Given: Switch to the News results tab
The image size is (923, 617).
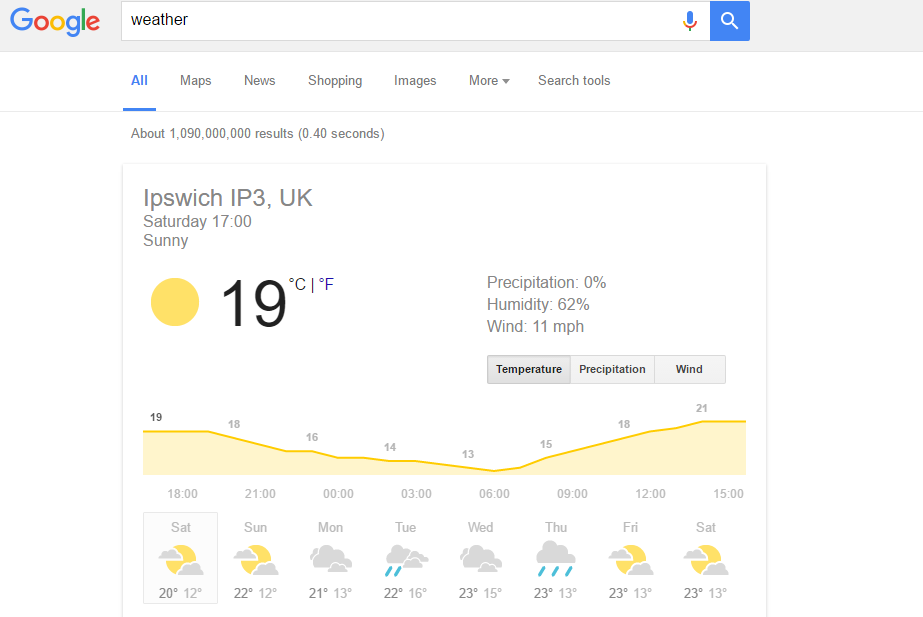Looking at the screenshot, I should [260, 81].
